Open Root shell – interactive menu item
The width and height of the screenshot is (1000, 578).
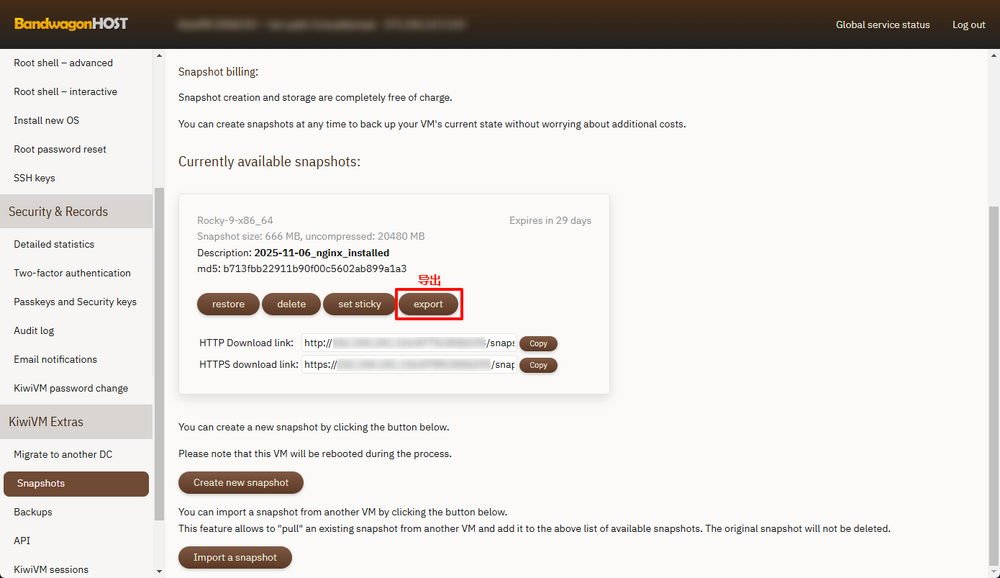65,92
